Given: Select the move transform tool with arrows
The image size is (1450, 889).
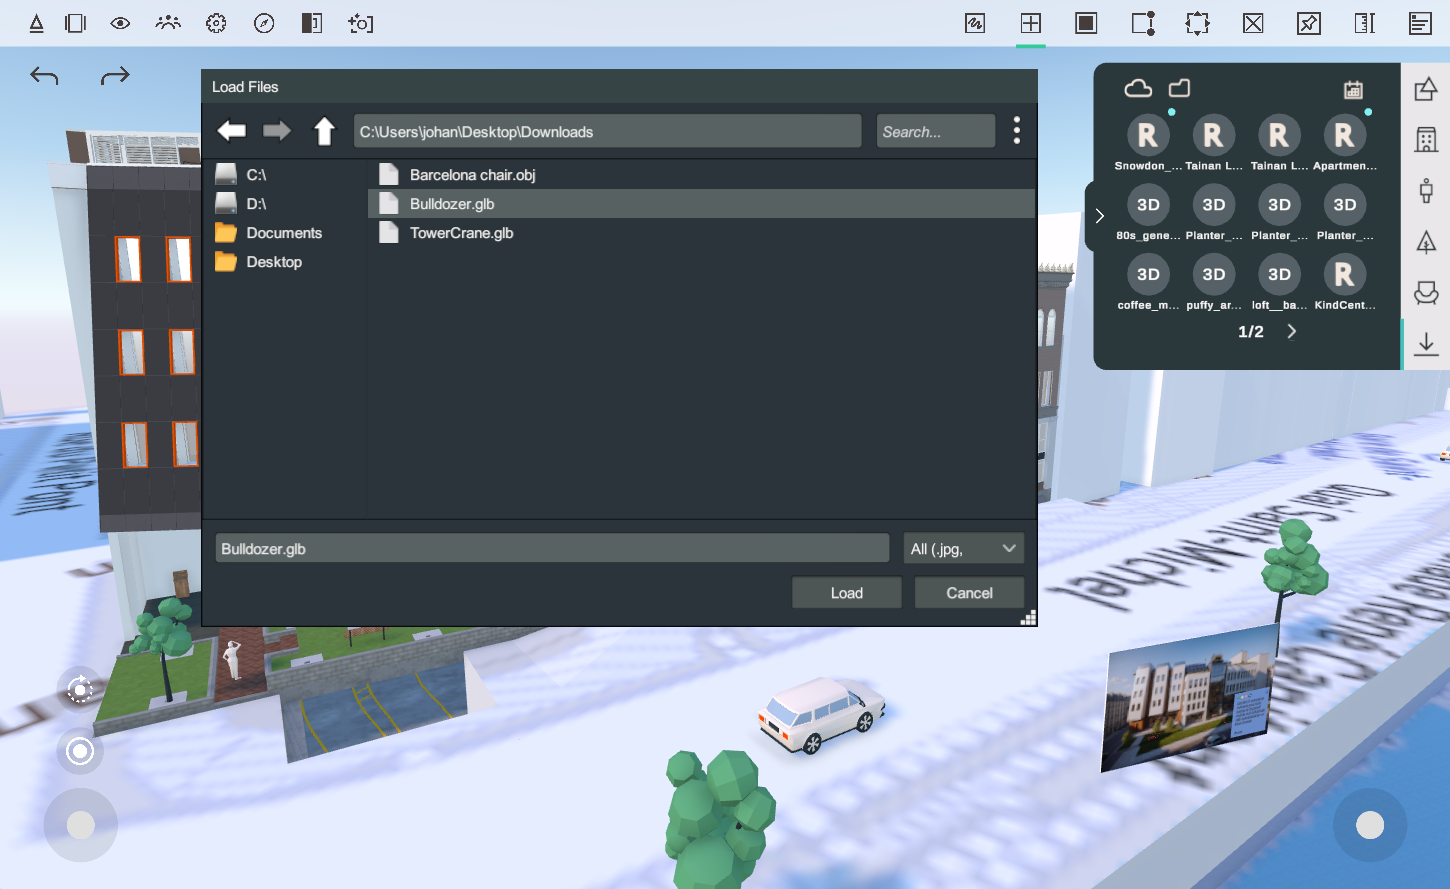Looking at the screenshot, I should coord(1197,23).
